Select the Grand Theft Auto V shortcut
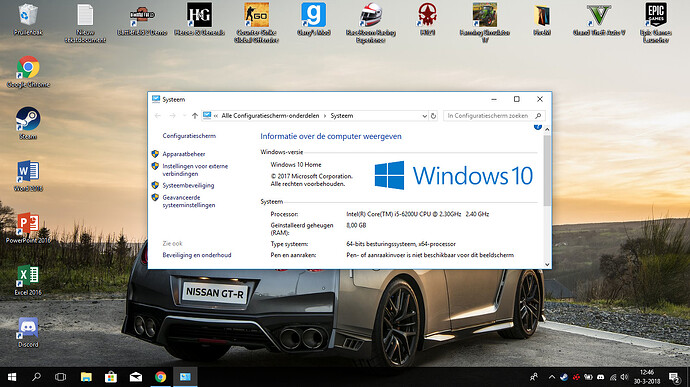Image resolution: width=690 pixels, height=387 pixels. pyautogui.click(x=599, y=19)
